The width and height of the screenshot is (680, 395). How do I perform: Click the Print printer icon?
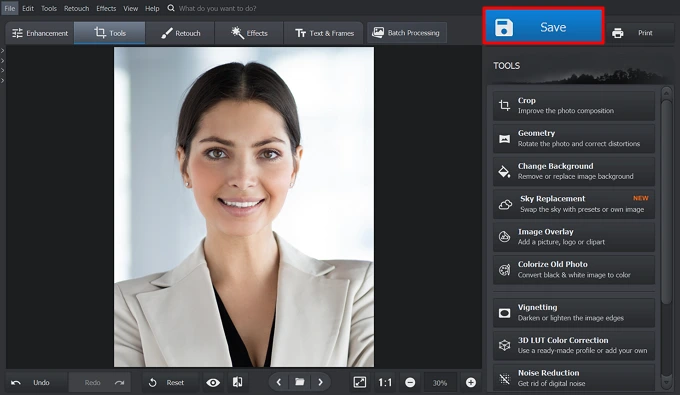coord(618,33)
